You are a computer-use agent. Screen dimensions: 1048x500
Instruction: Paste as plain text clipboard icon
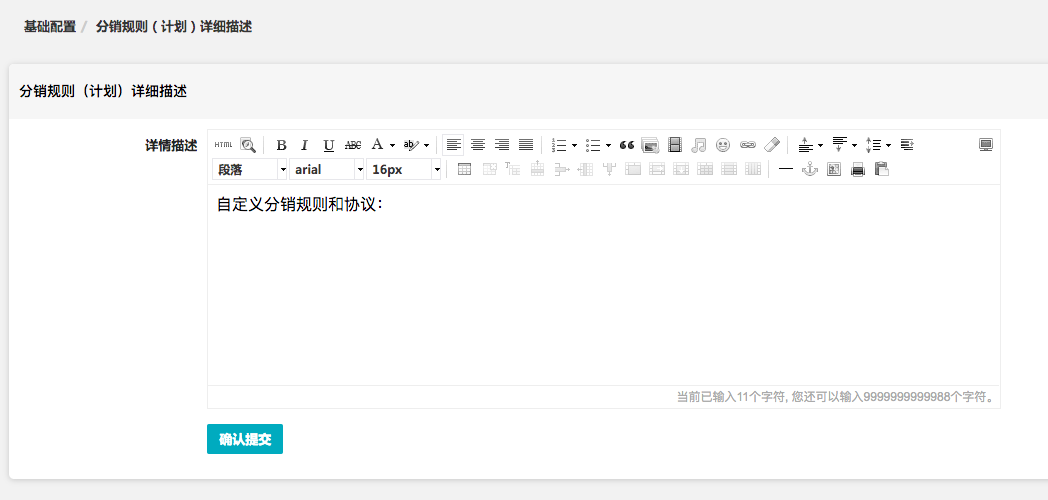[882, 169]
